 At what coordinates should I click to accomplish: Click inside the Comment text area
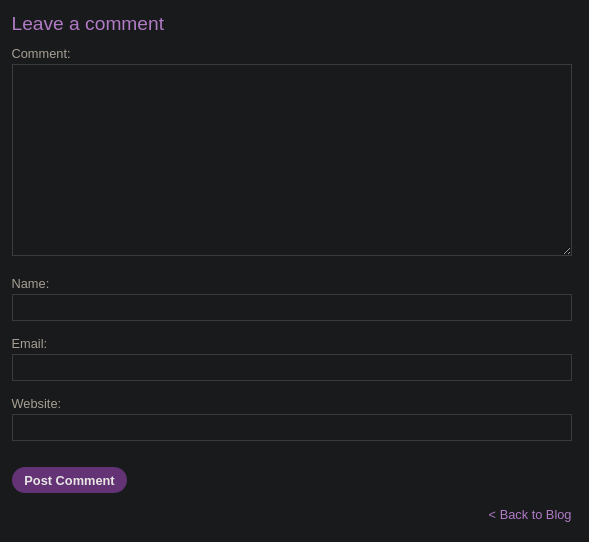[x=292, y=160]
